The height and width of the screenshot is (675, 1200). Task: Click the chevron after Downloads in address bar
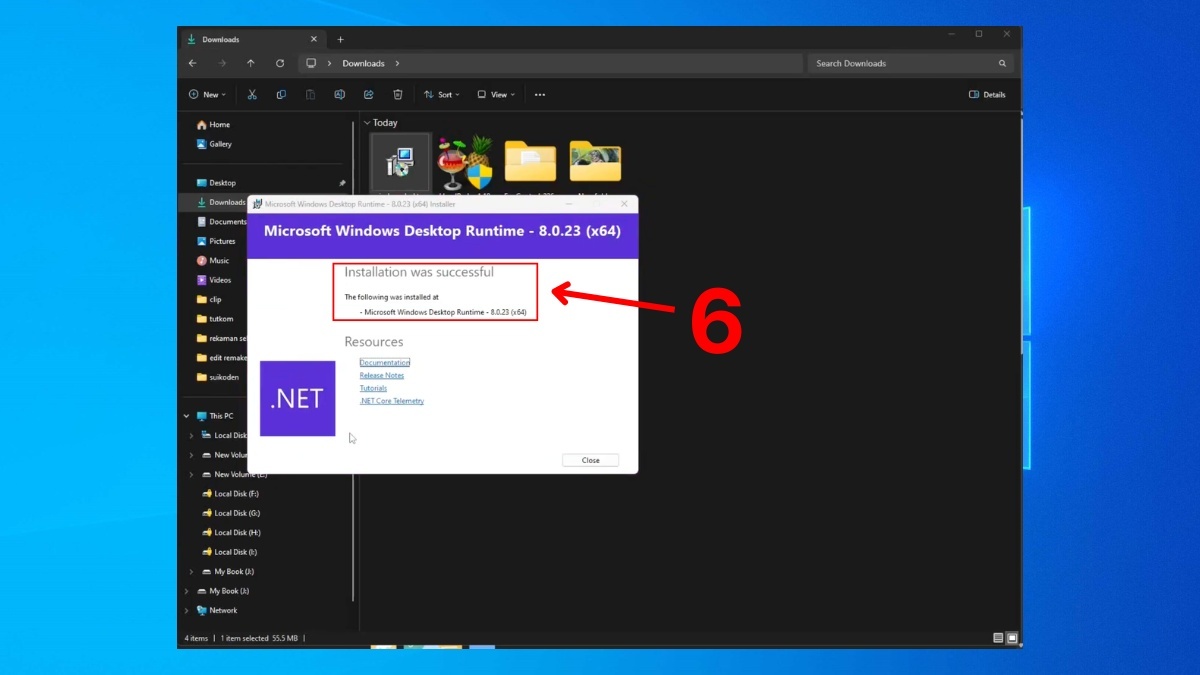click(397, 63)
